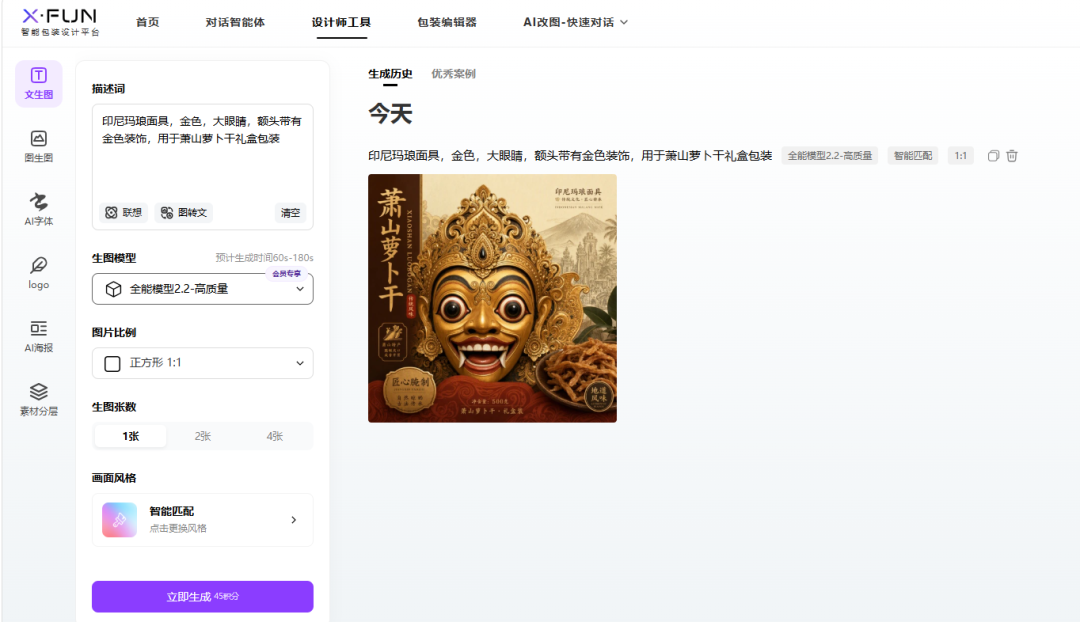Switch to 优秀案例 tab
The image size is (1080, 622).
coord(453,74)
